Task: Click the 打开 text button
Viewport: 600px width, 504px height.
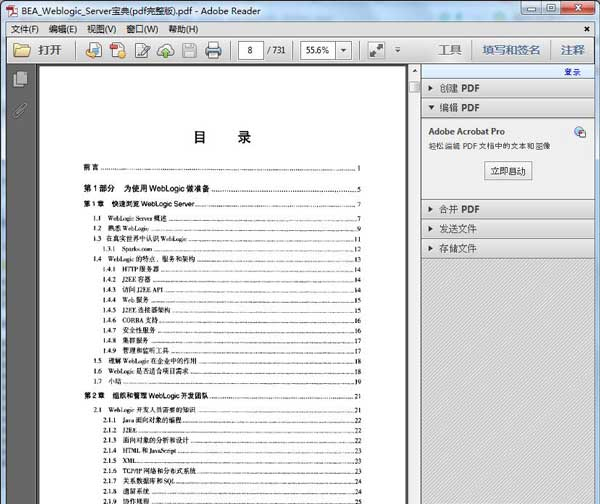Action: [50, 50]
